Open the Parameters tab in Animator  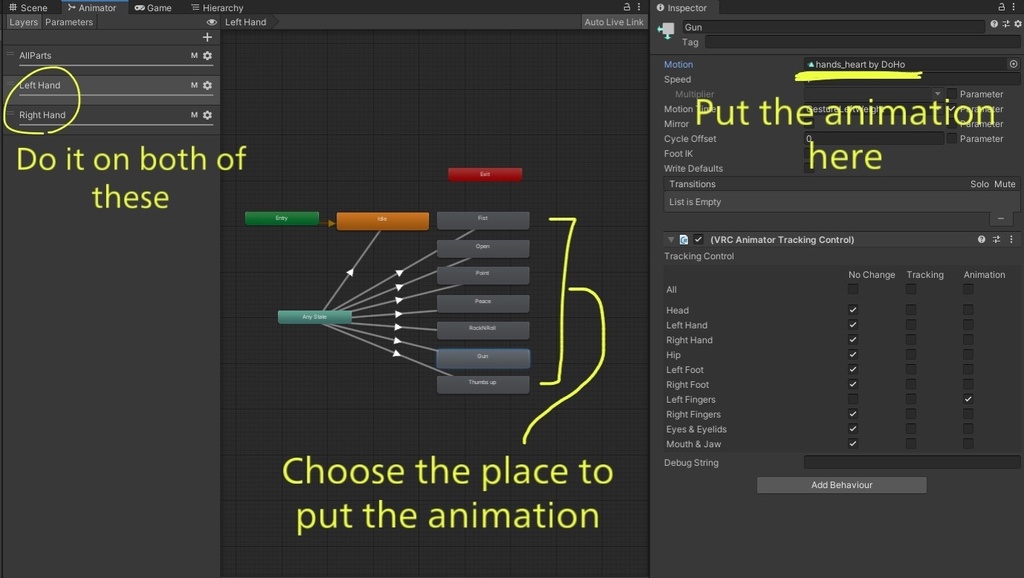69,22
